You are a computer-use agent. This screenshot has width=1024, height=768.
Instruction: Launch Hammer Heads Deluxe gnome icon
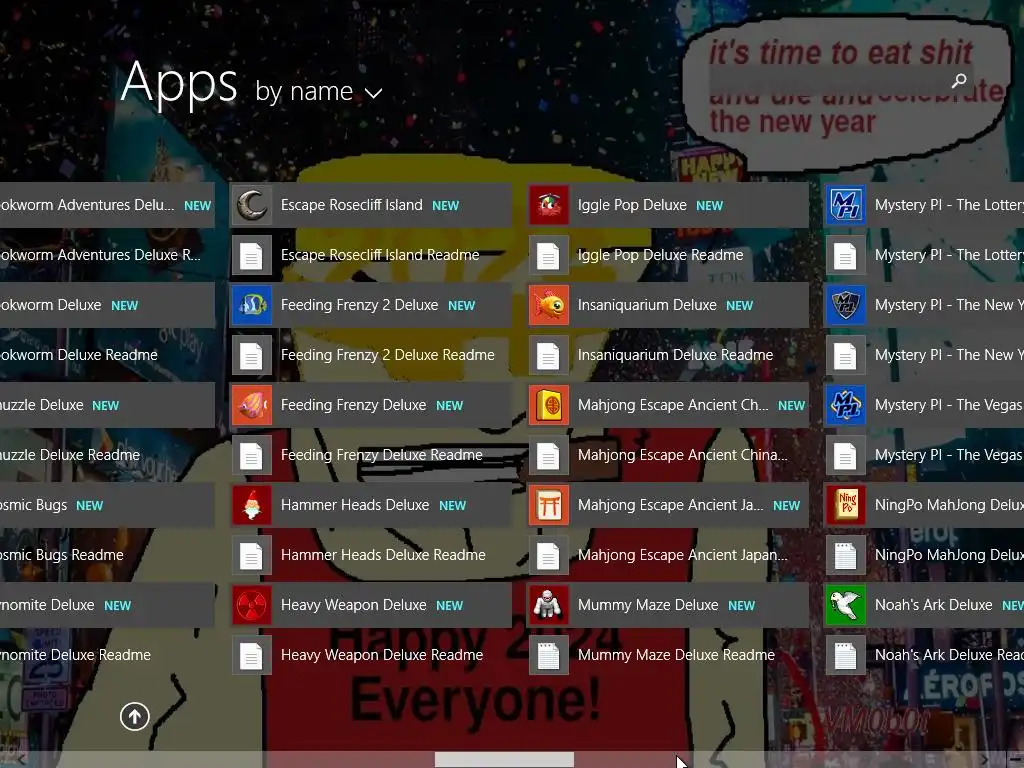pyautogui.click(x=251, y=505)
